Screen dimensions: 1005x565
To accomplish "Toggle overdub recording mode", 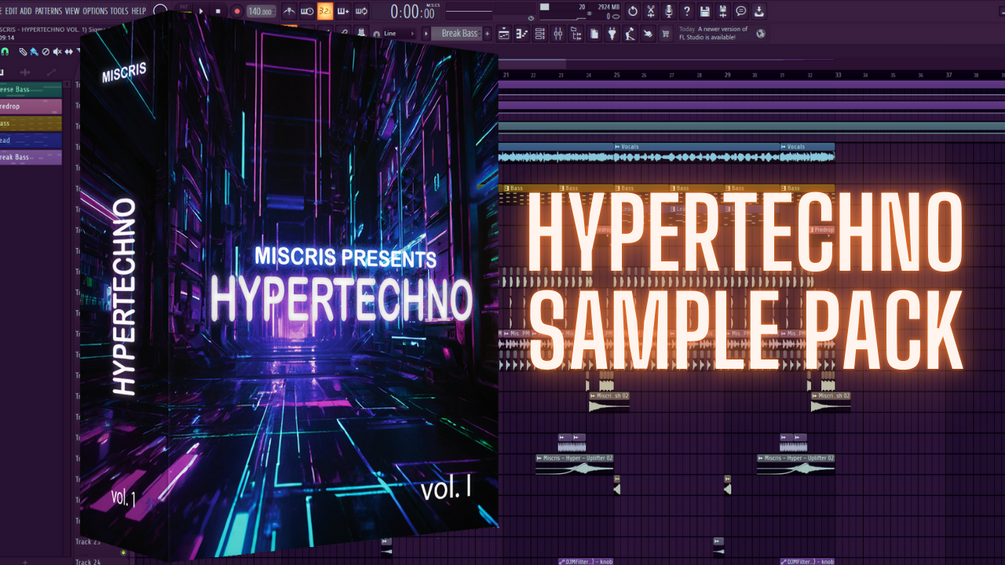I will tap(343, 11).
